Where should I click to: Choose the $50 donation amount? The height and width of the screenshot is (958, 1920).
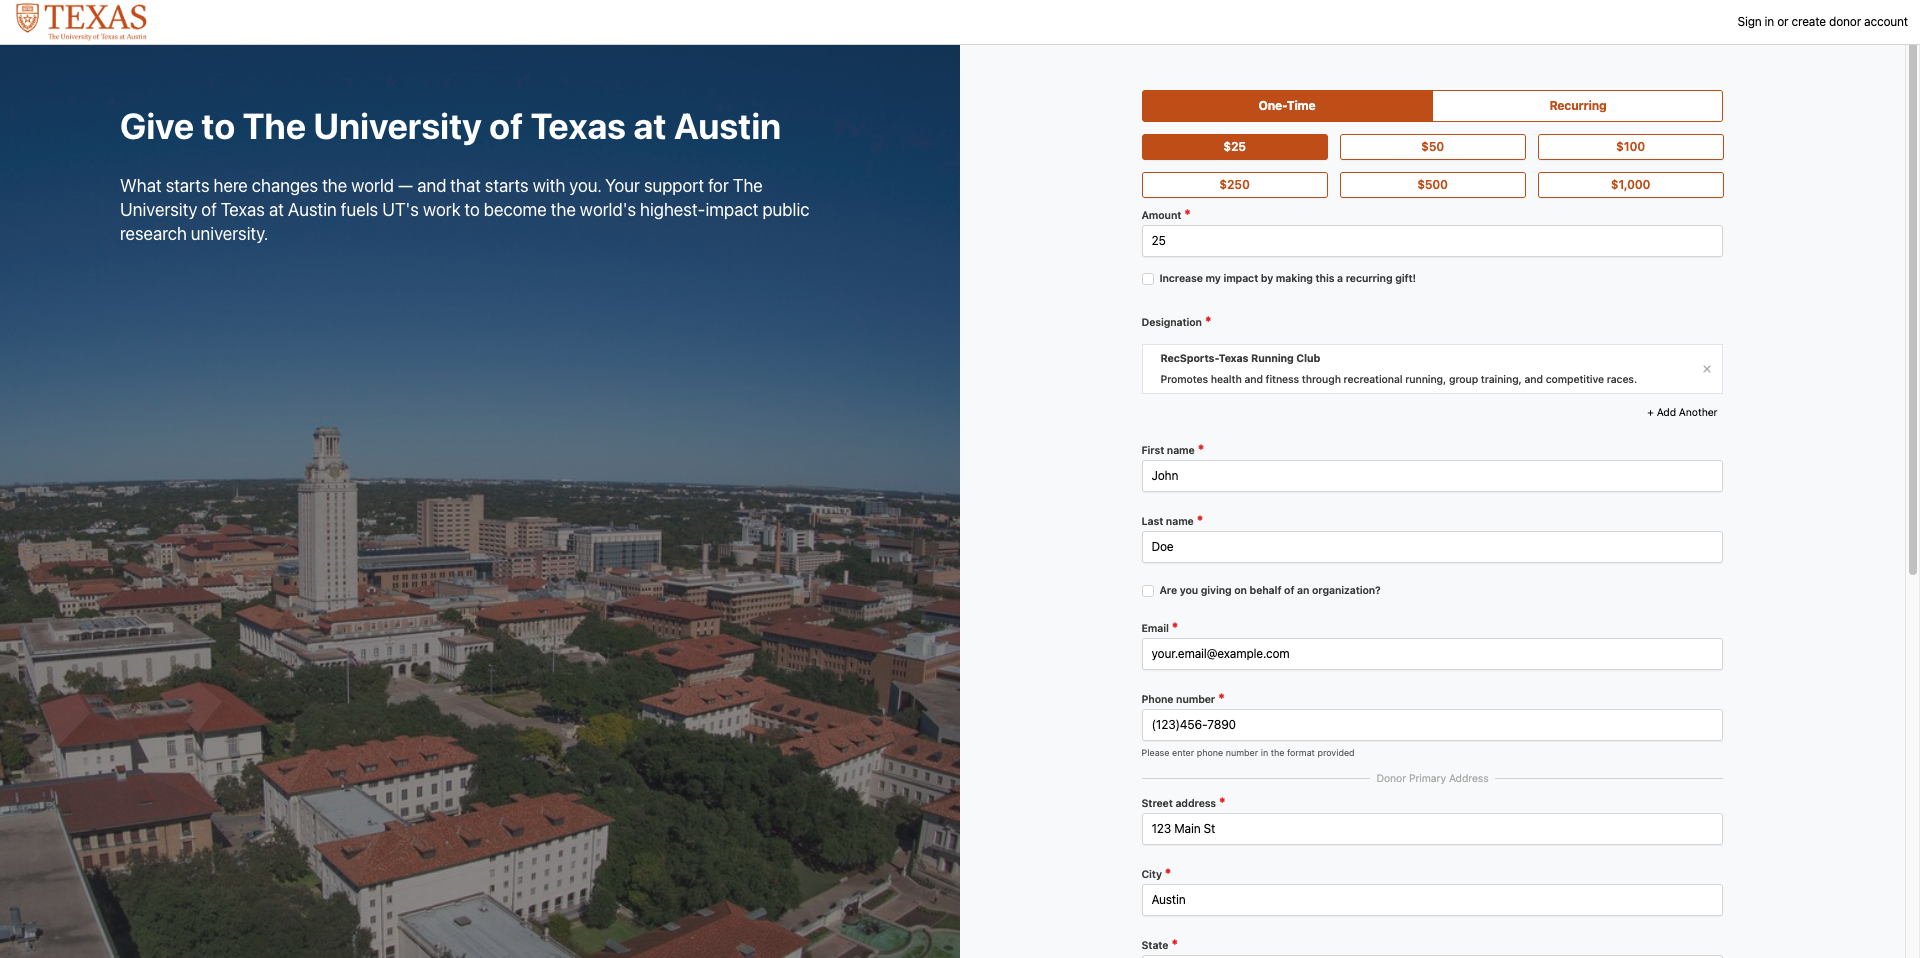[1432, 147]
